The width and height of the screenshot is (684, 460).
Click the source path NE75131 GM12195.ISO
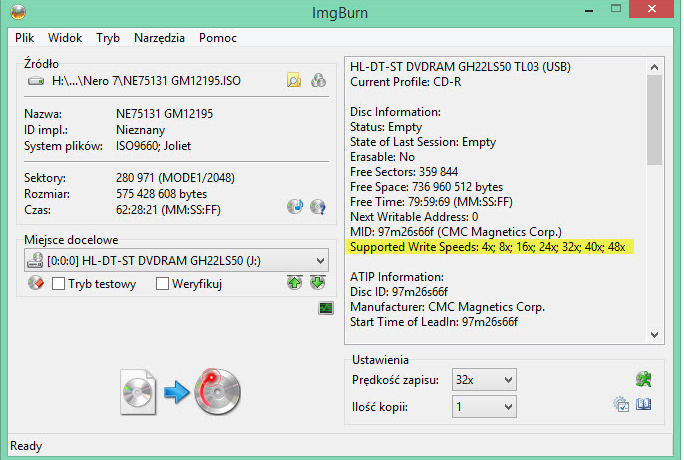point(146,81)
